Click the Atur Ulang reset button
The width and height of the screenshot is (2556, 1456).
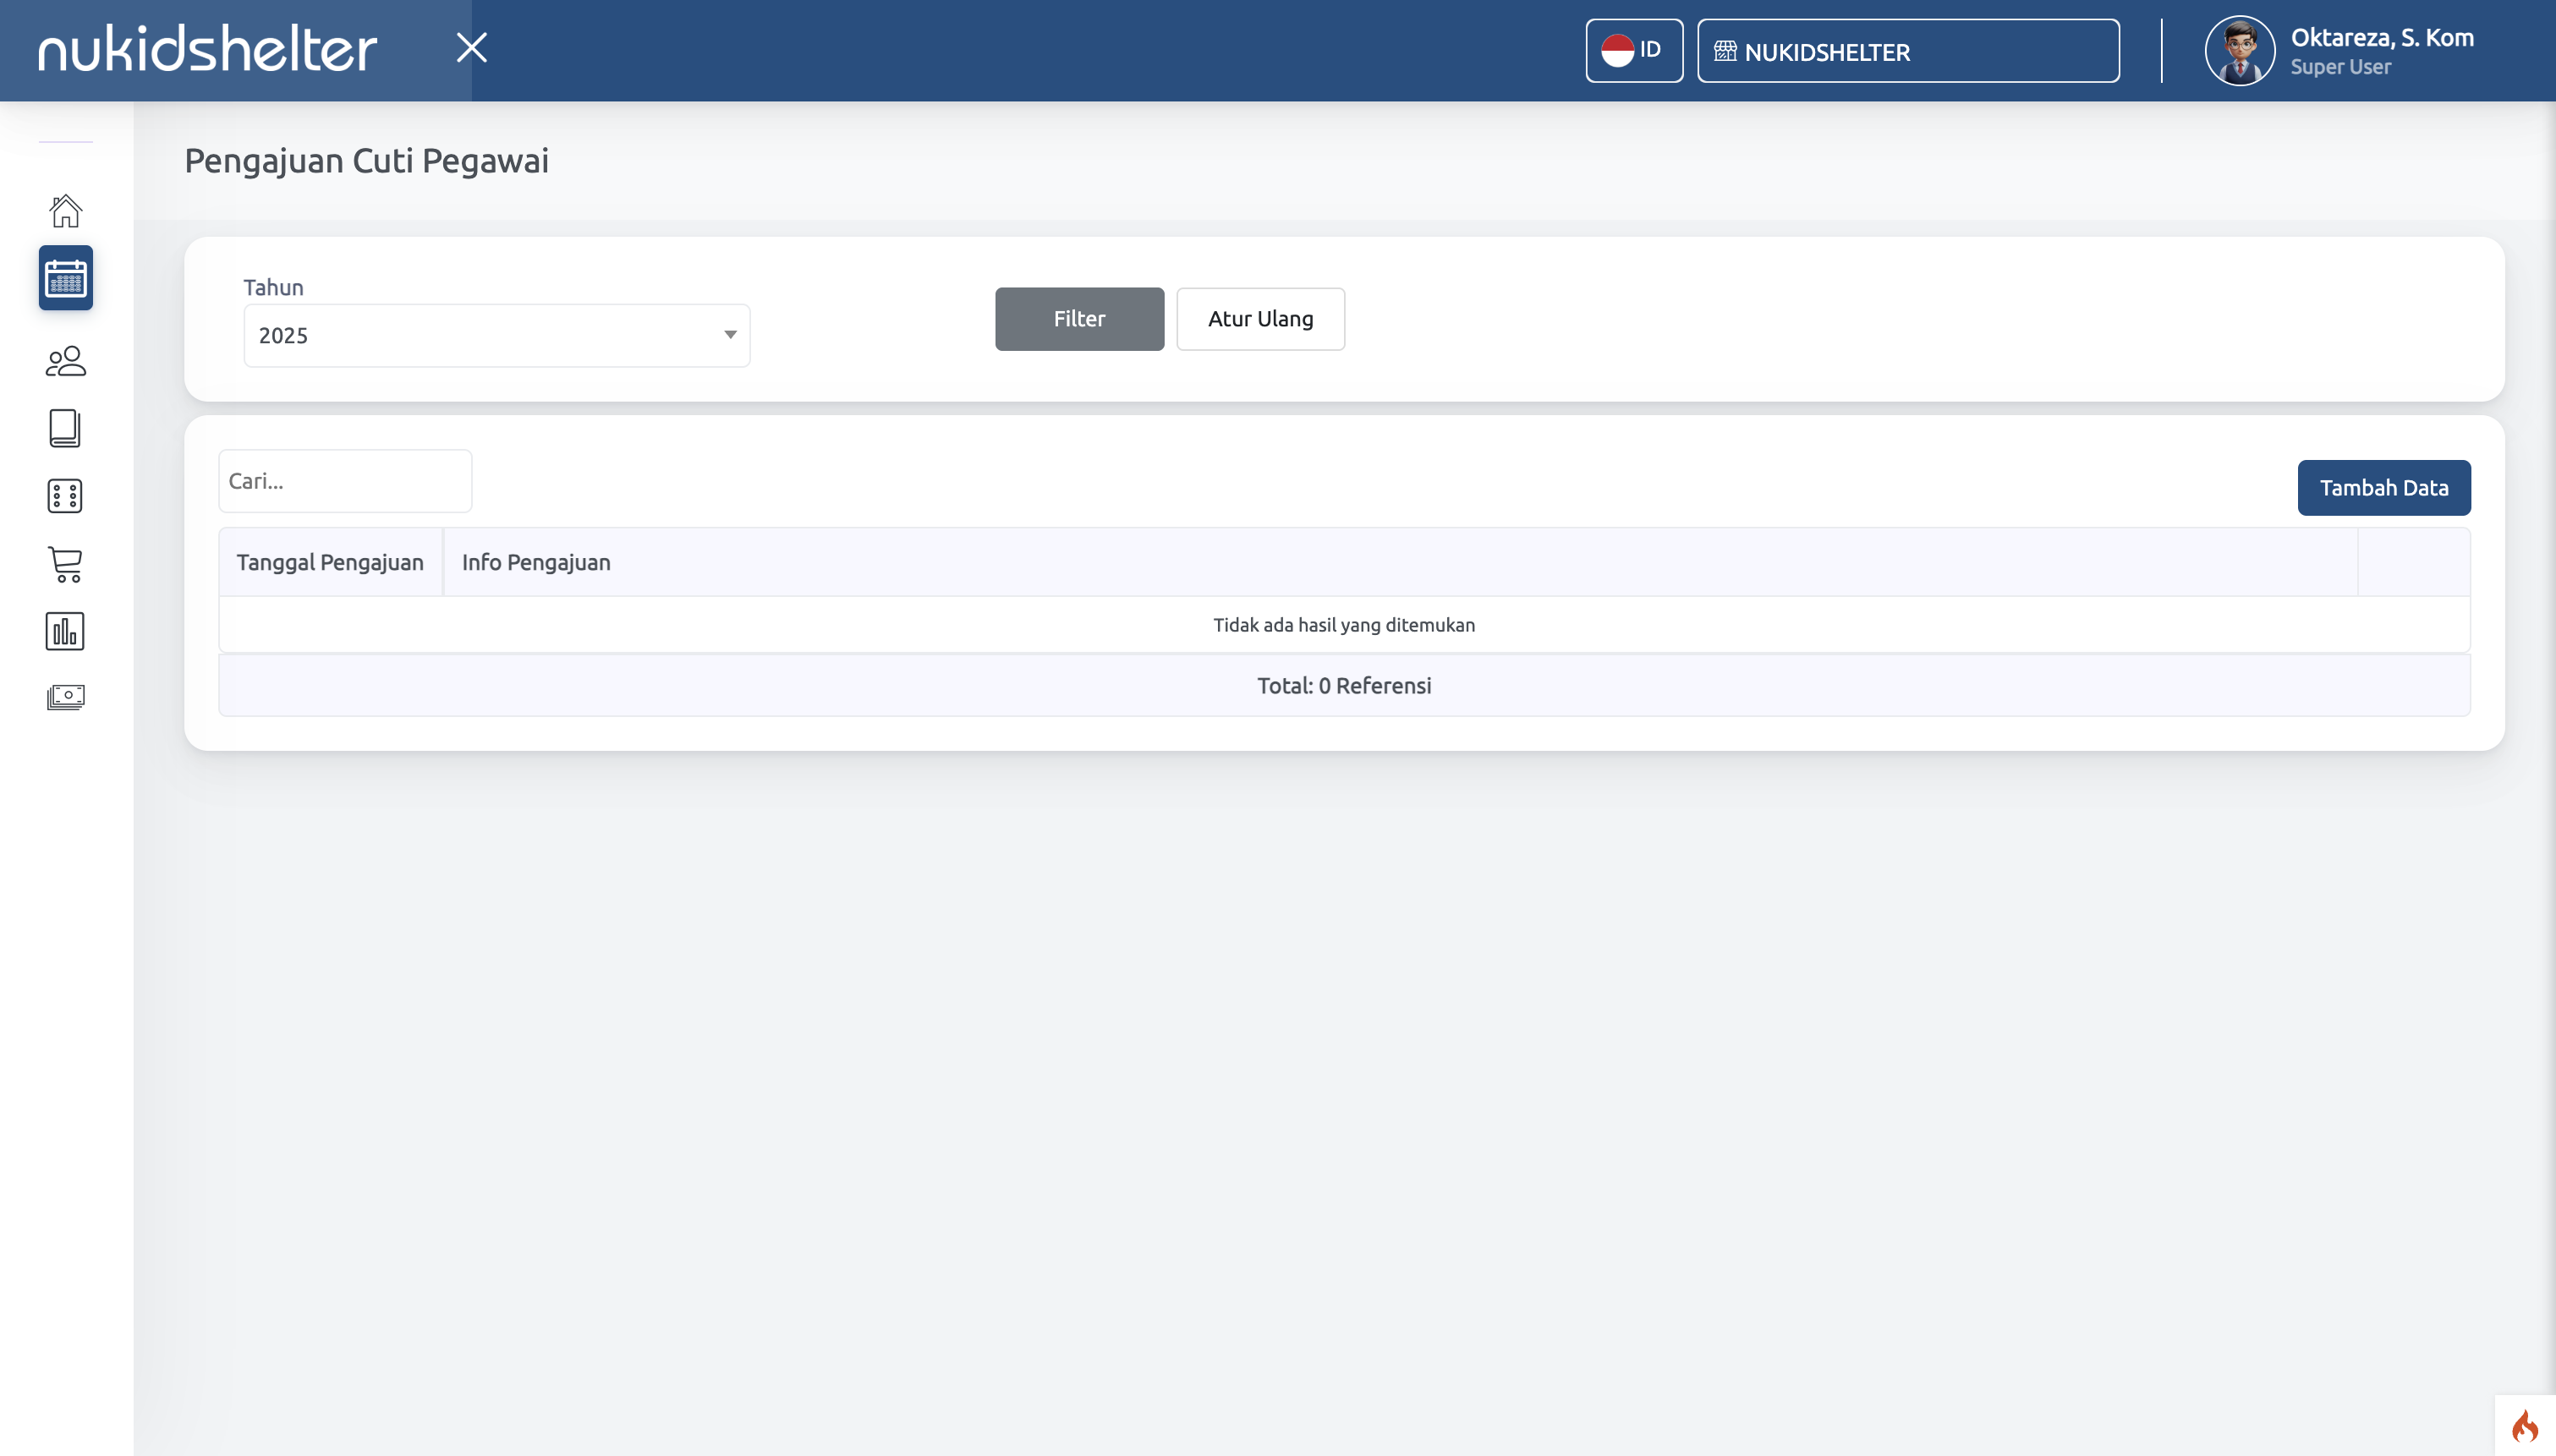pyautogui.click(x=1259, y=319)
